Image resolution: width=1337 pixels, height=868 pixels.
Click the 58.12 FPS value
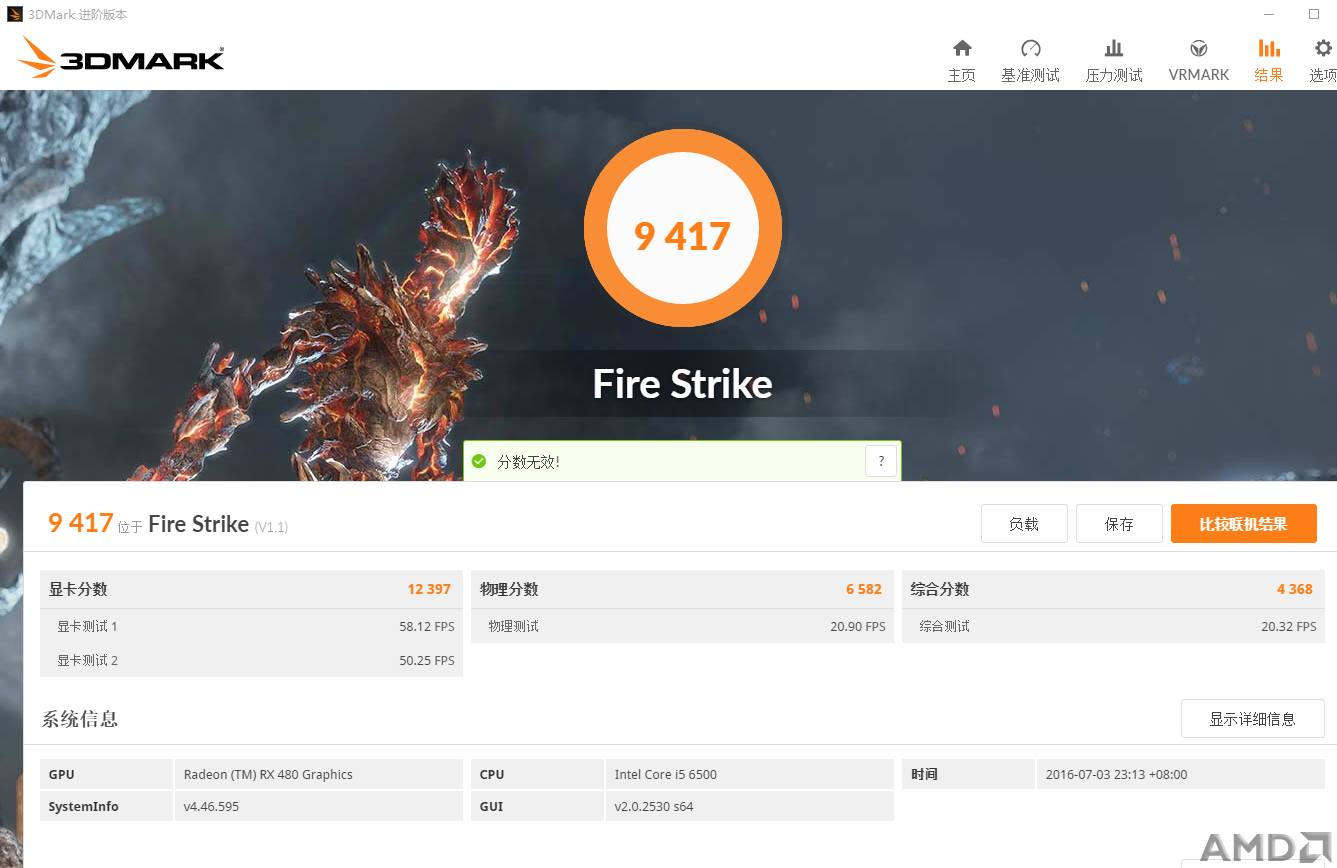427,627
